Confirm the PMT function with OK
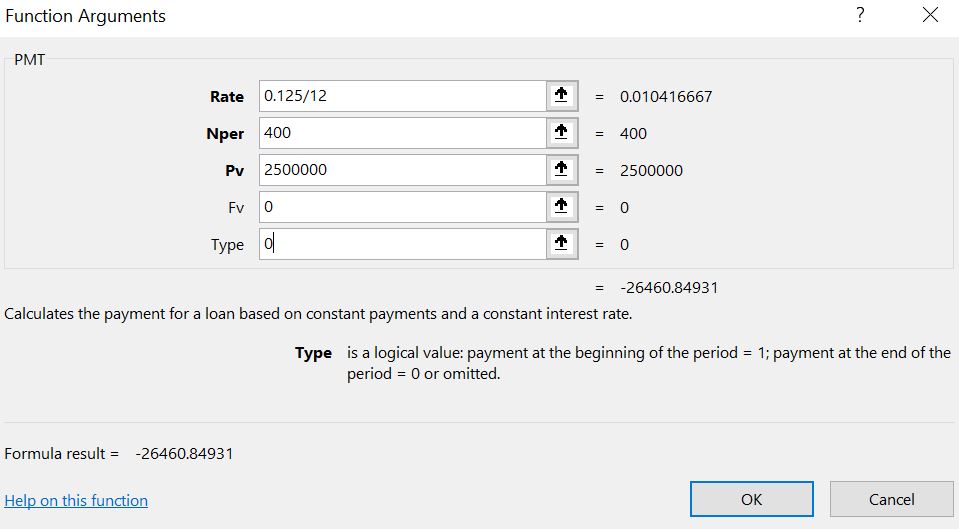Screen dimensions: 959x529 point(752,499)
